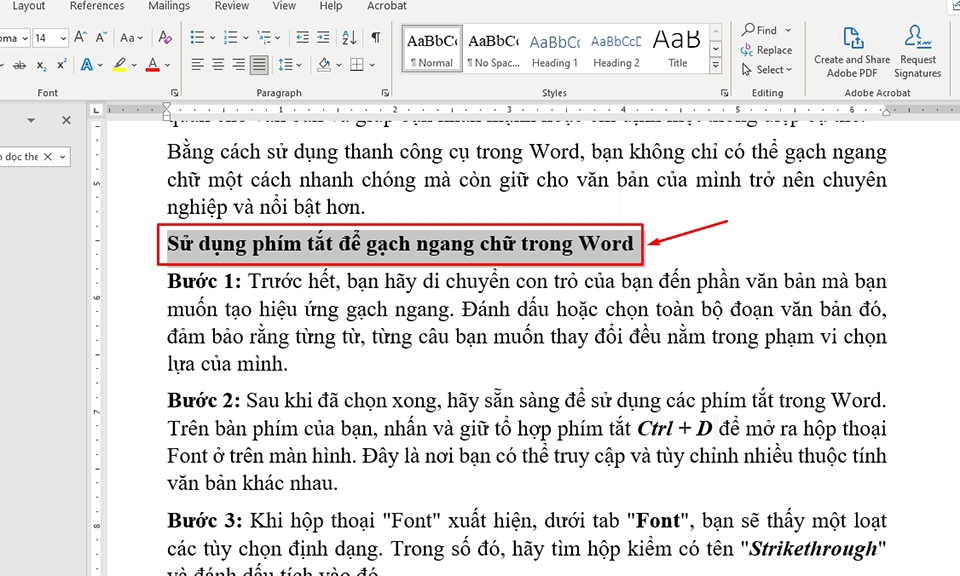Apply paragraph shading with paint bucket
This screenshot has height=576, width=960.
(x=324, y=64)
